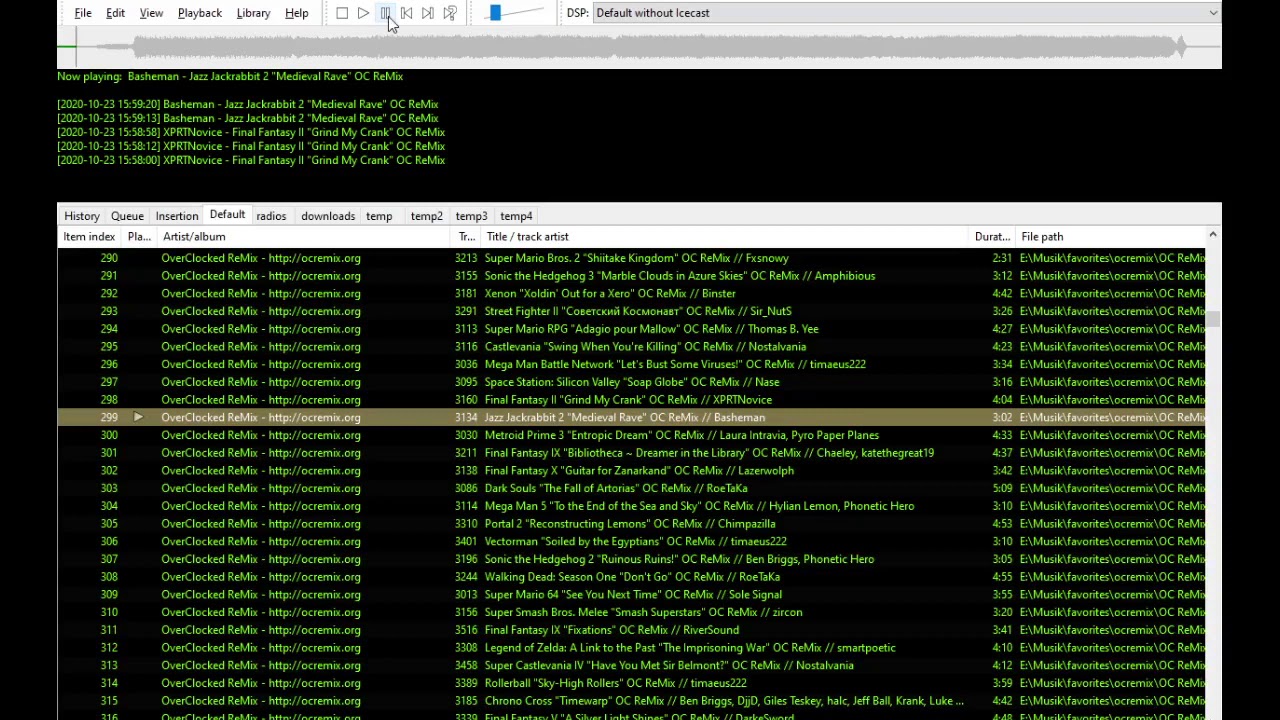Open the View menu
Viewport: 1280px width, 720px height.
tap(151, 13)
